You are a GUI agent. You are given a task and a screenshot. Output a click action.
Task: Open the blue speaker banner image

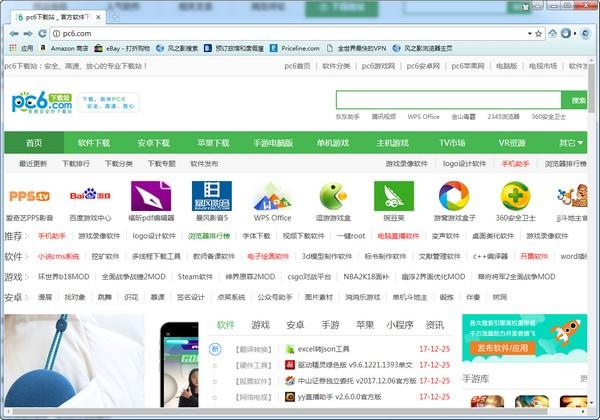75,360
